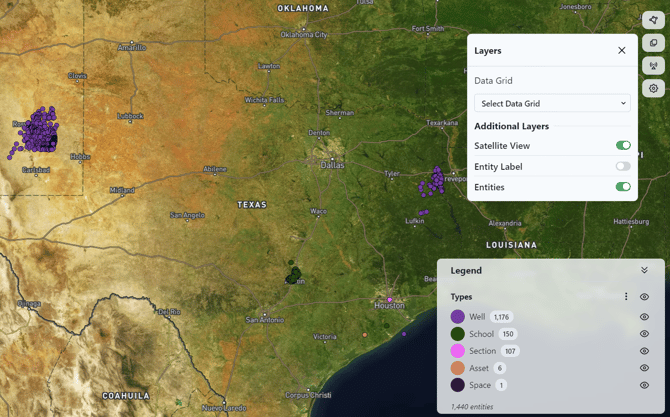Open map settings gear icon
The image size is (670, 417).
point(653,88)
